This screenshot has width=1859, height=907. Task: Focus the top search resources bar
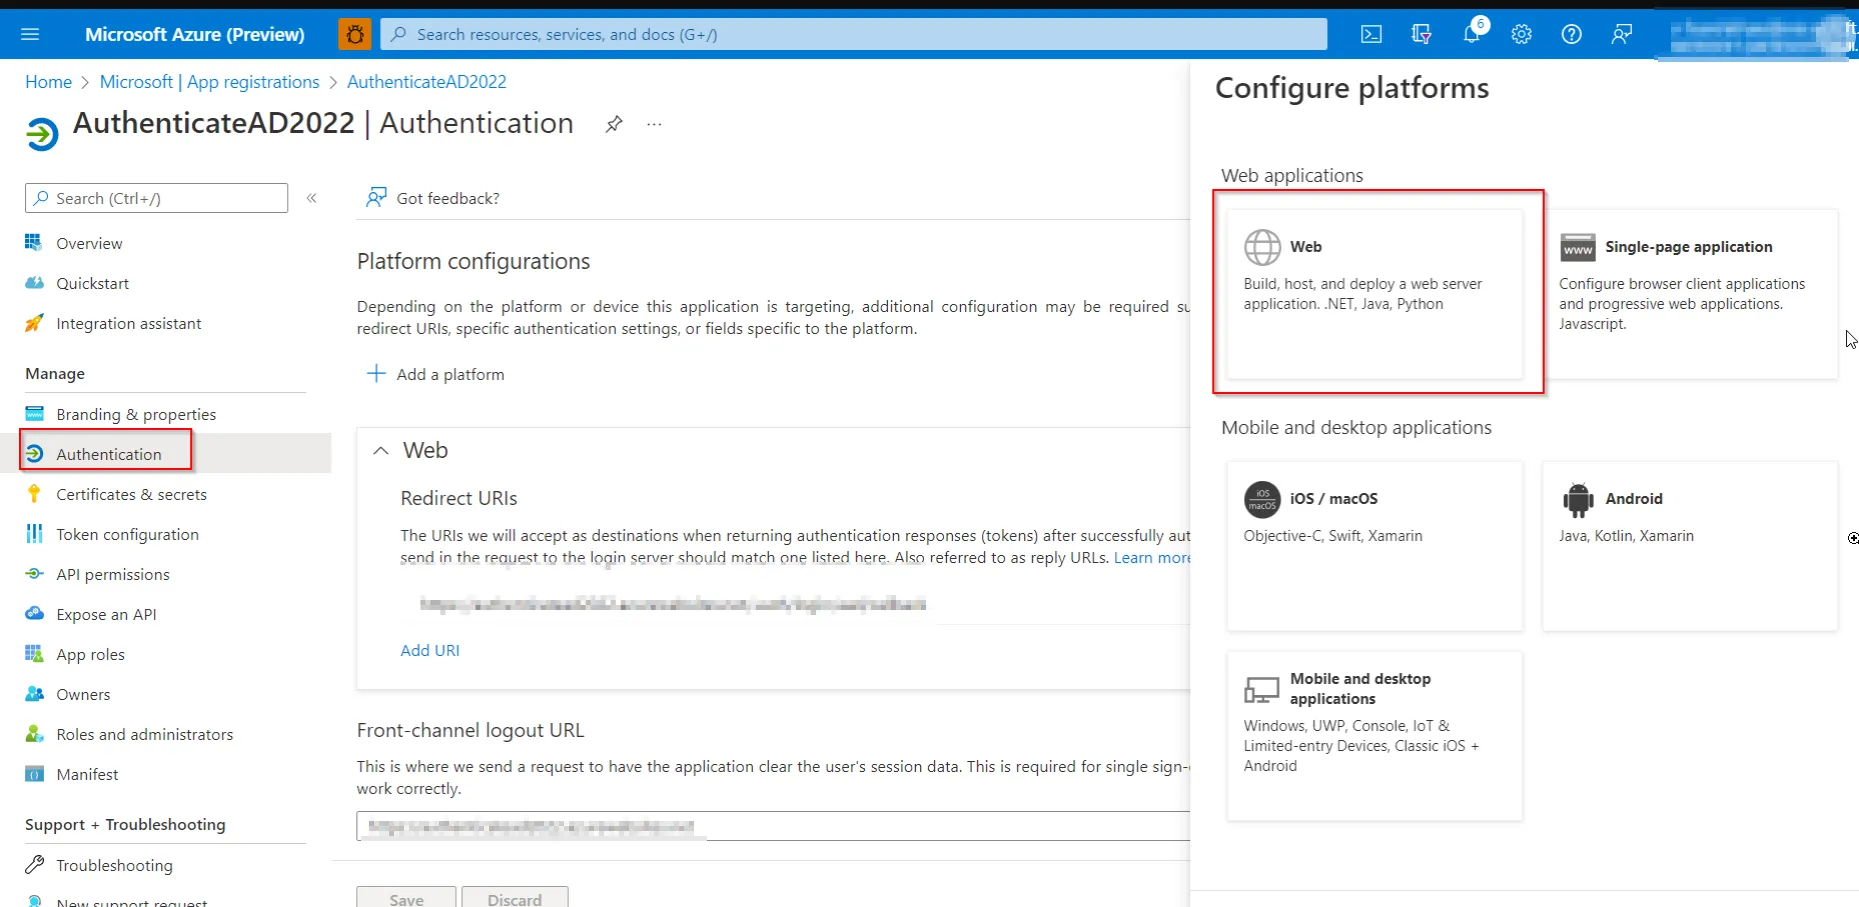pos(854,34)
